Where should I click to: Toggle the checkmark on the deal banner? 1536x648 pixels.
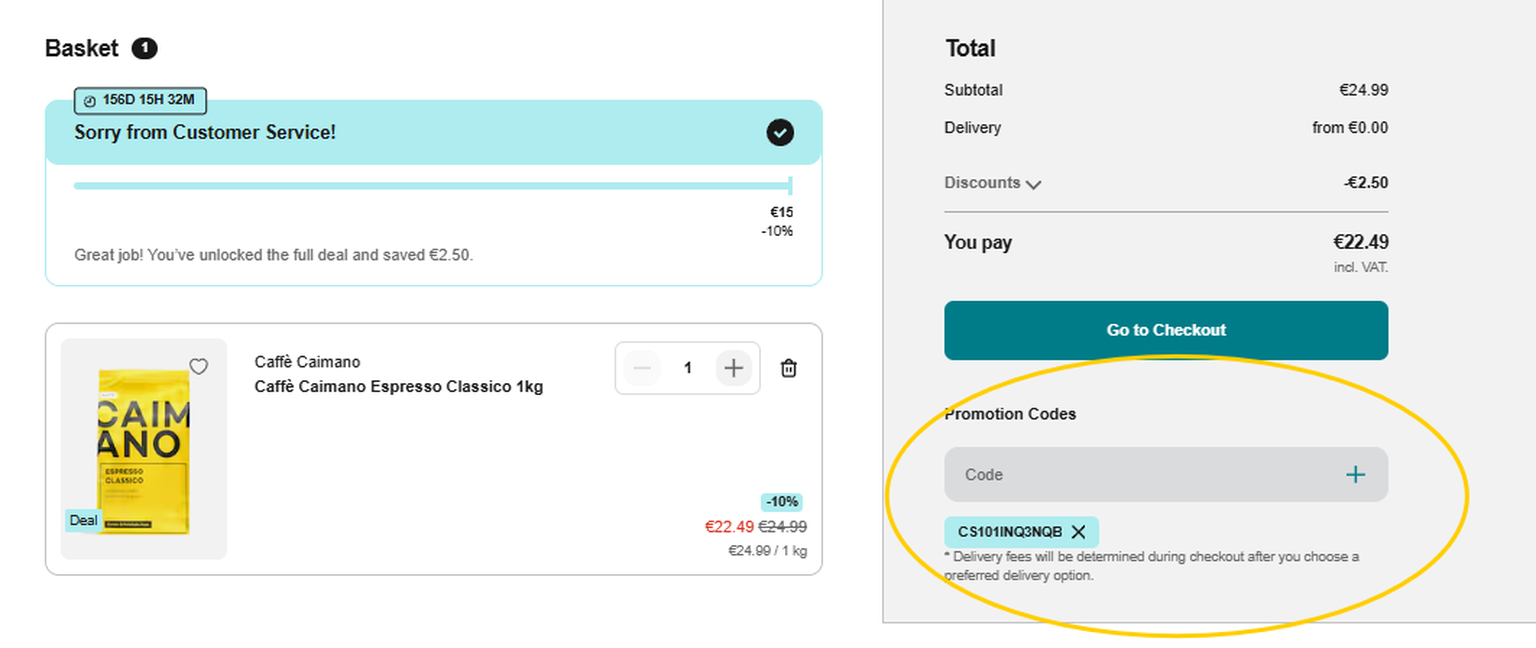tap(780, 132)
